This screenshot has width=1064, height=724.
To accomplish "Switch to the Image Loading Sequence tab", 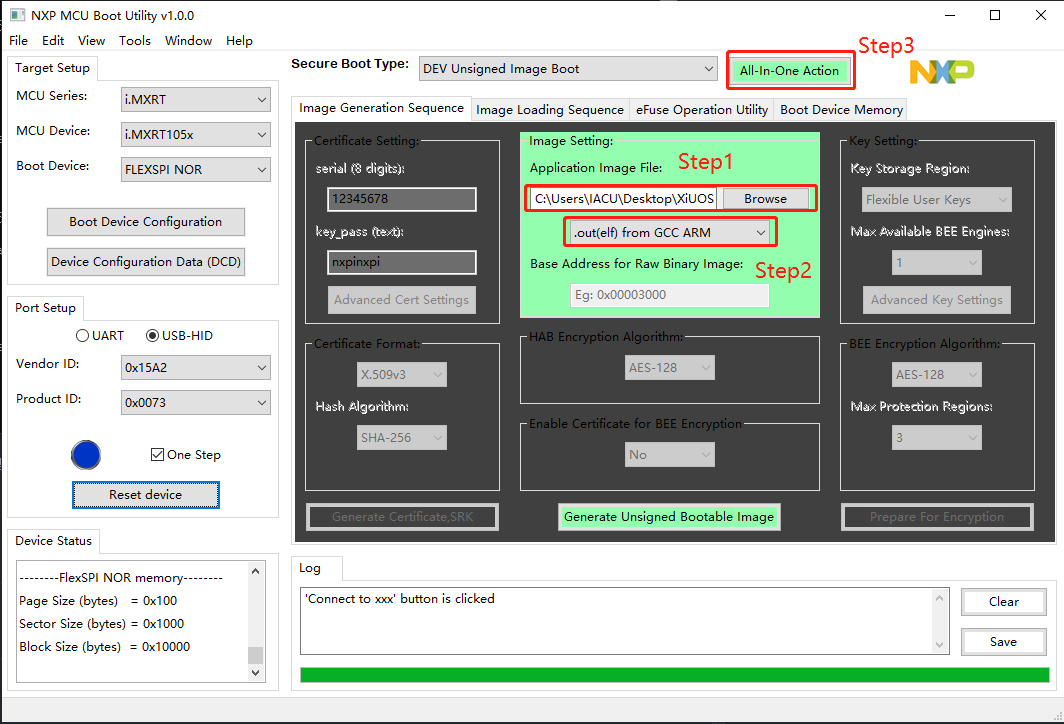I will [x=550, y=110].
